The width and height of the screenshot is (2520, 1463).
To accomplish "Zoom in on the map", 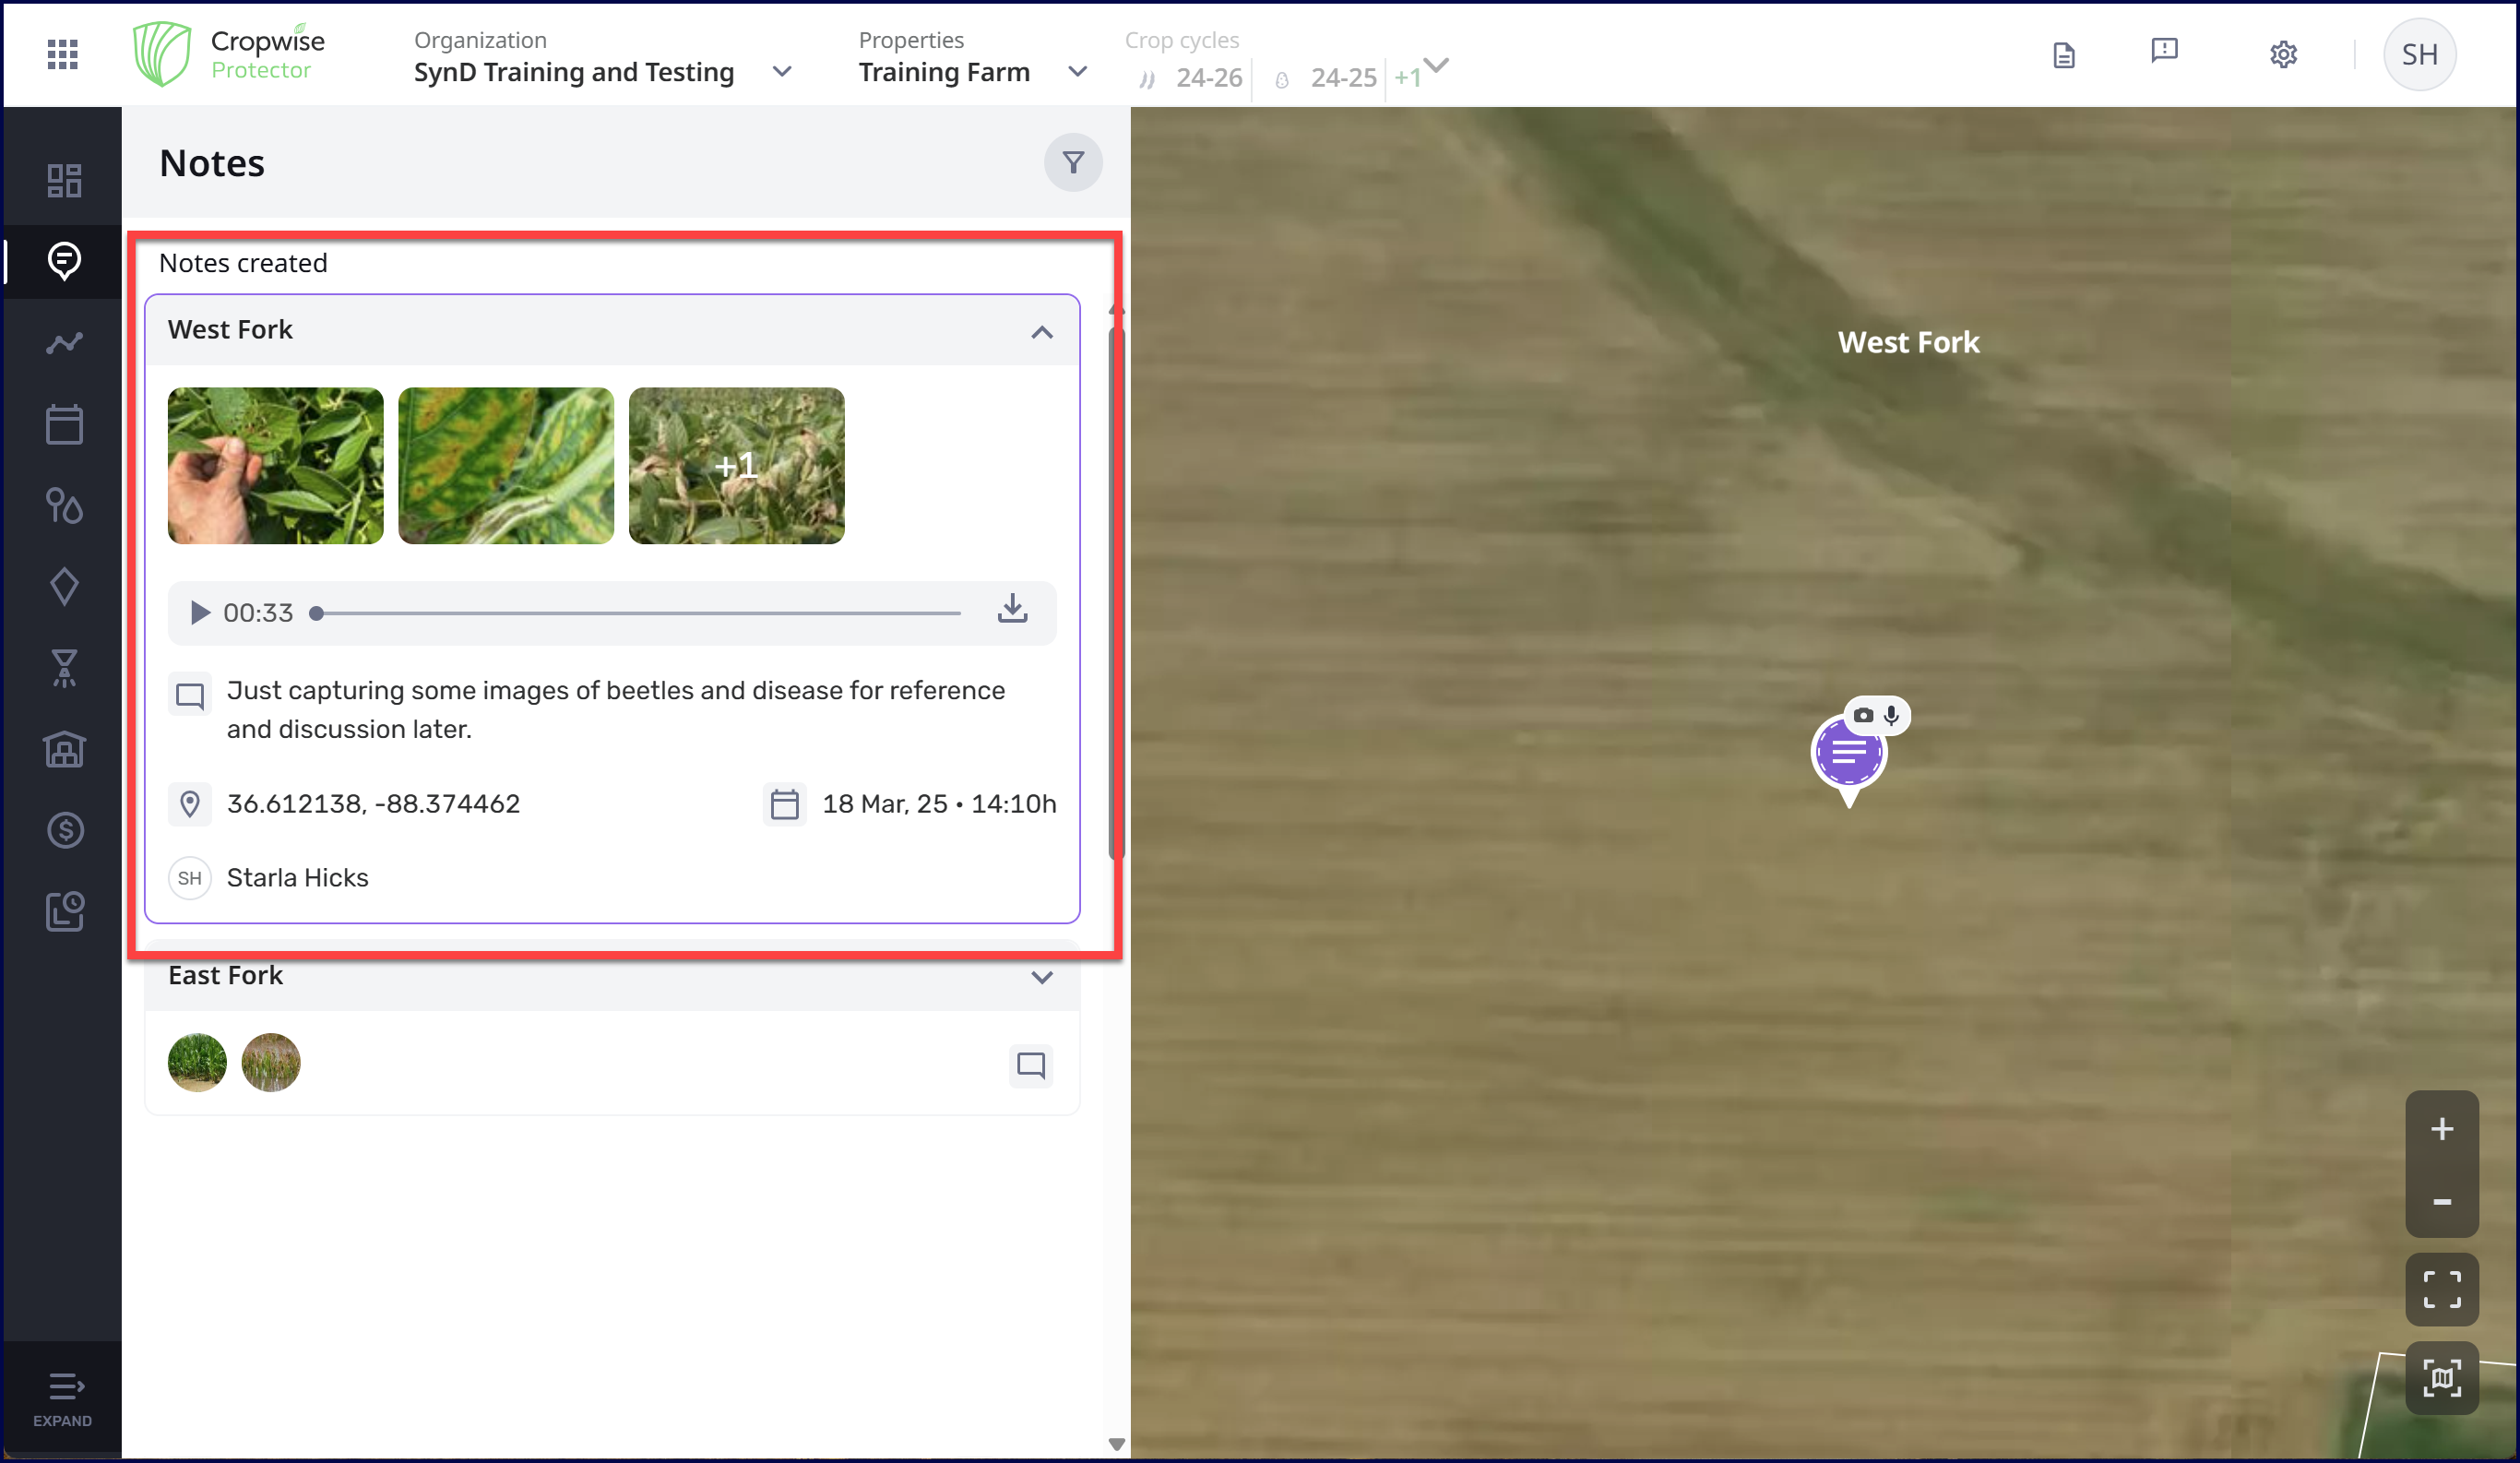I will [x=2441, y=1129].
